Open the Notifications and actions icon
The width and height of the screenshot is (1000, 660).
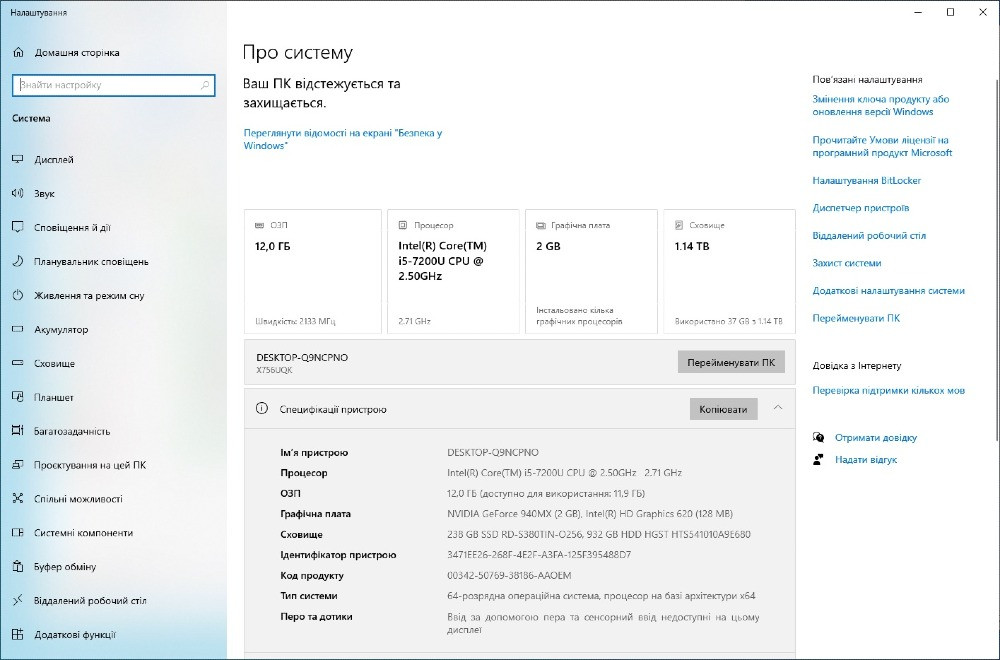[18, 227]
